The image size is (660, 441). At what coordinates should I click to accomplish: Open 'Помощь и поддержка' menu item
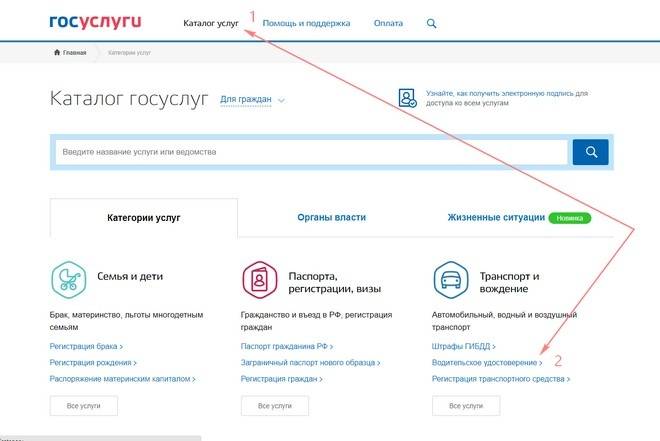tap(306, 23)
